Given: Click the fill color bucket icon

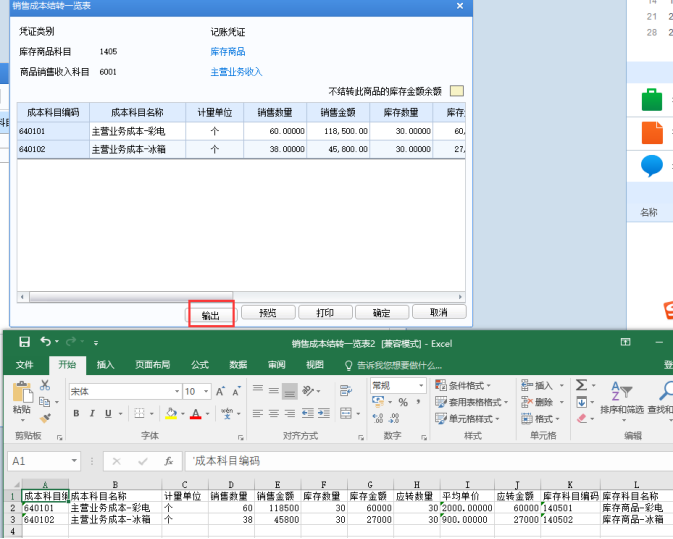Looking at the screenshot, I should point(171,414).
